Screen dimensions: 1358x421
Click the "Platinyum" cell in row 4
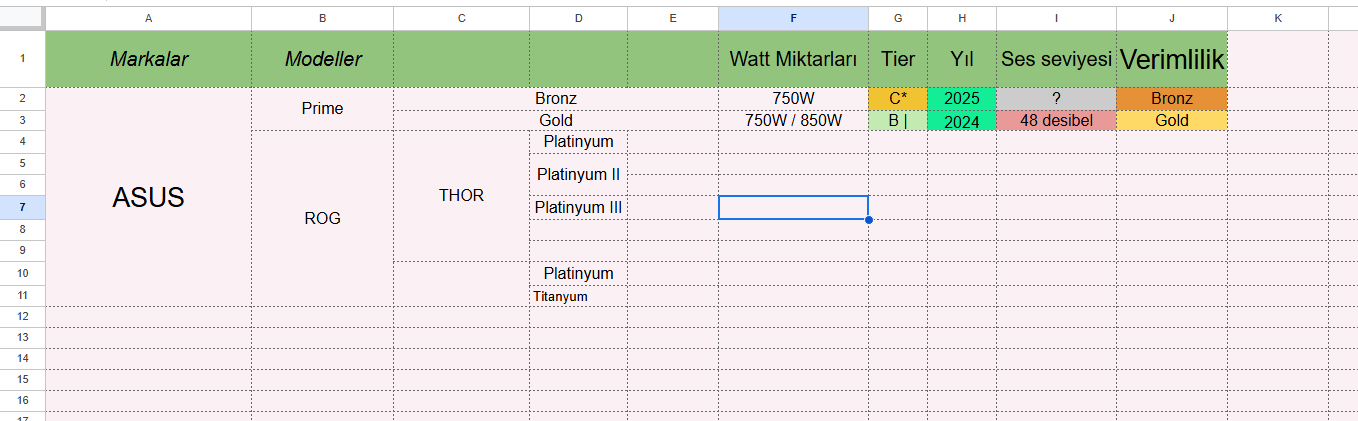578,142
